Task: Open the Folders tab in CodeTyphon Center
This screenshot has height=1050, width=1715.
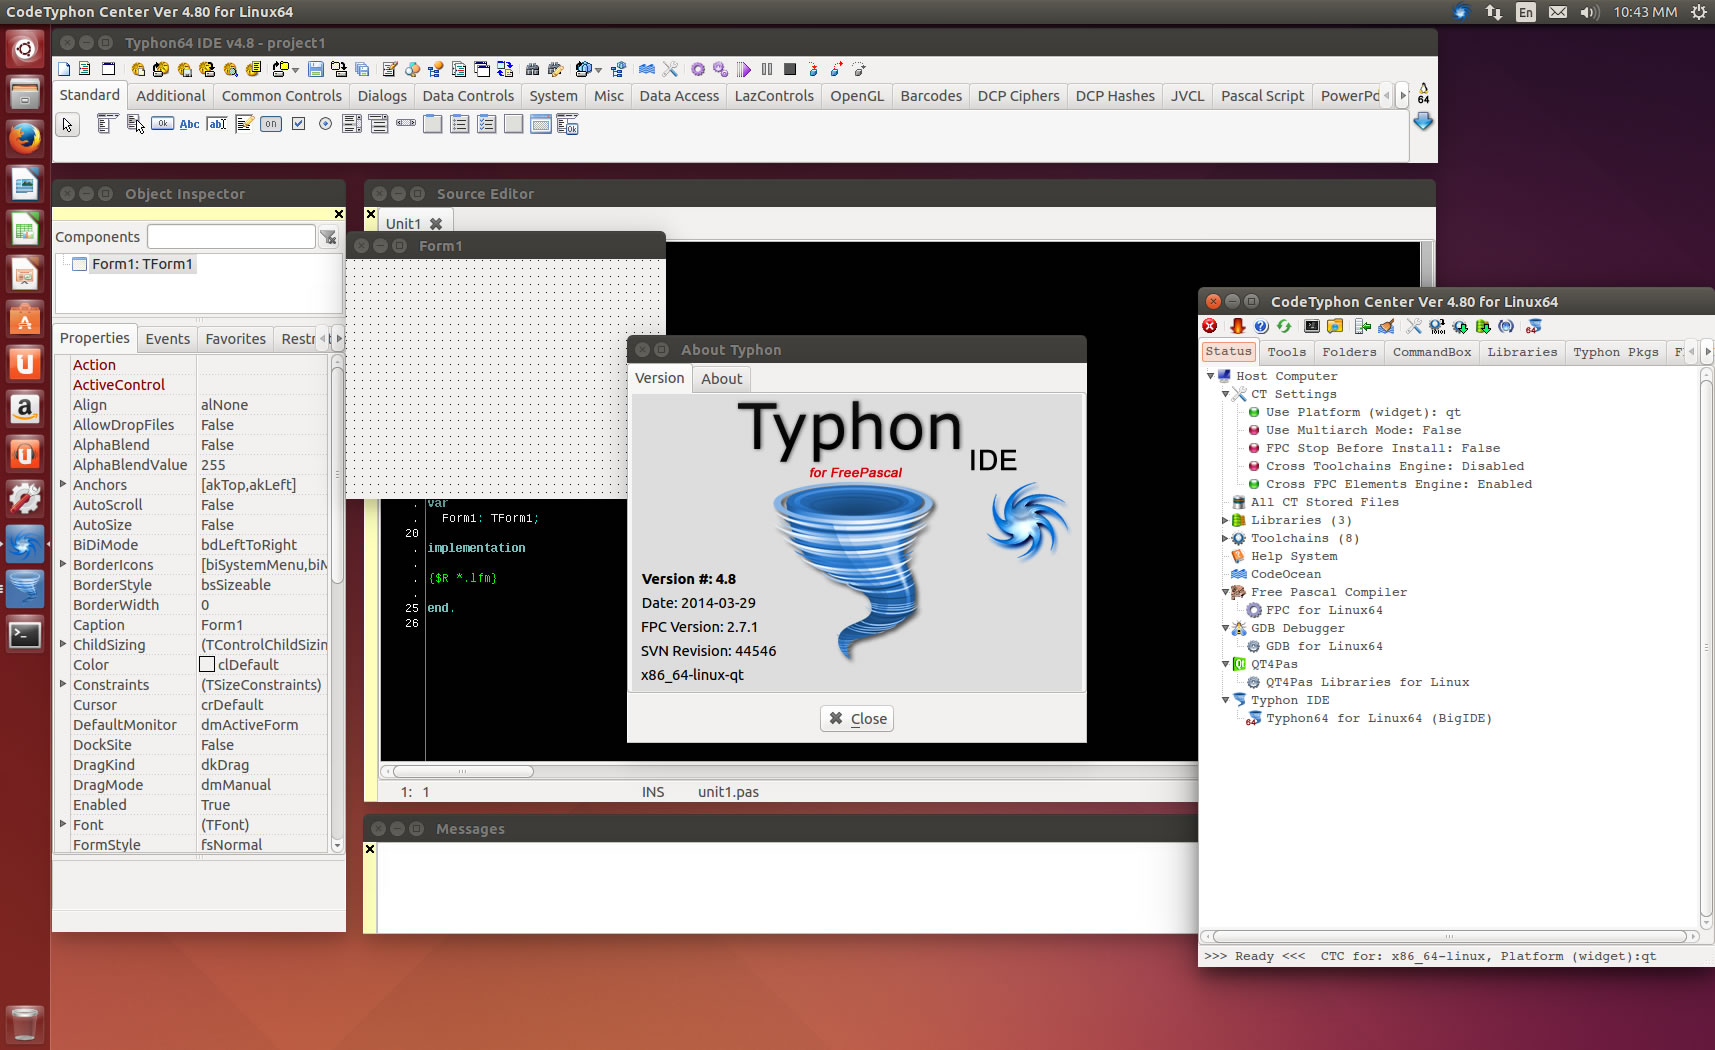Action: click(x=1349, y=352)
